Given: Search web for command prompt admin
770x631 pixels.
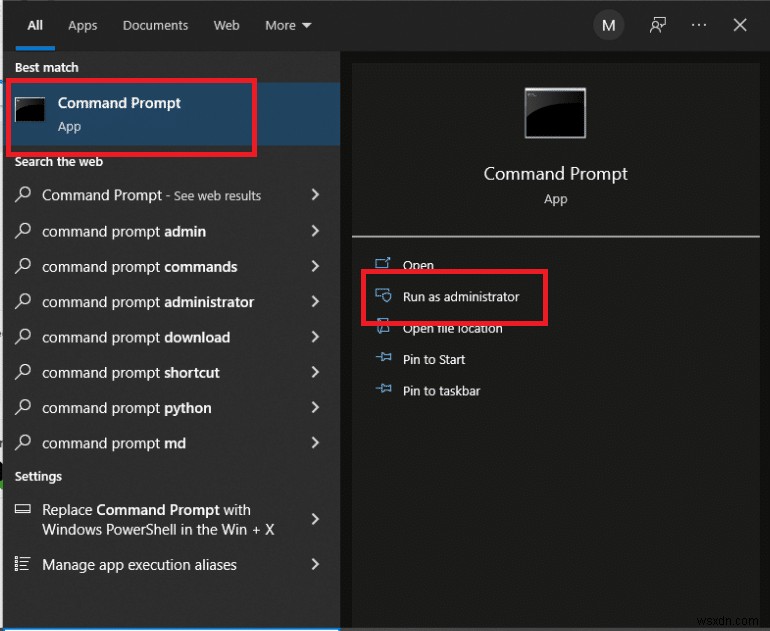Looking at the screenshot, I should [124, 231].
